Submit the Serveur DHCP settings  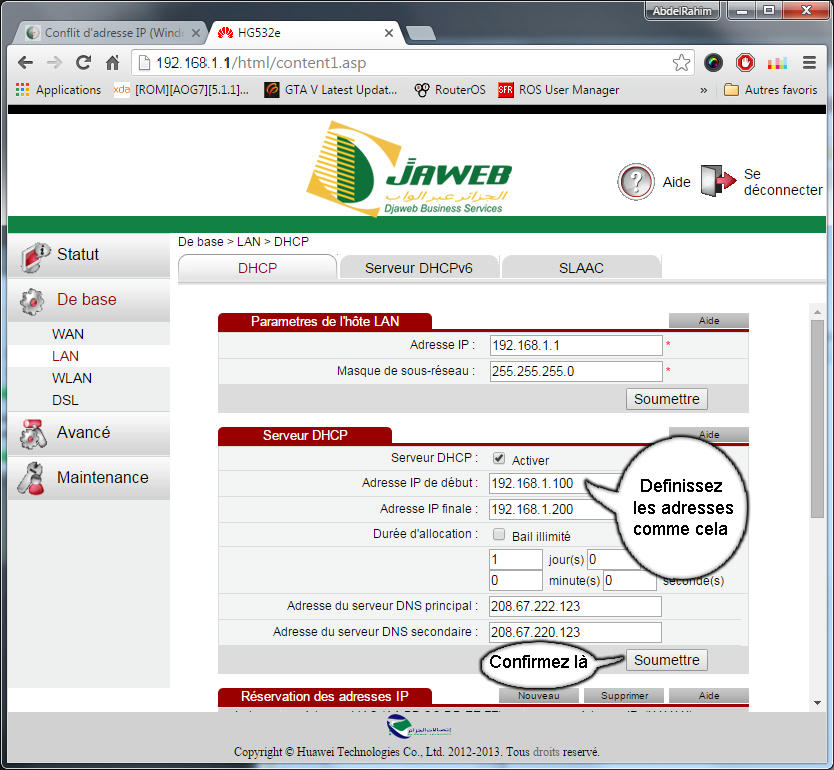coord(666,660)
